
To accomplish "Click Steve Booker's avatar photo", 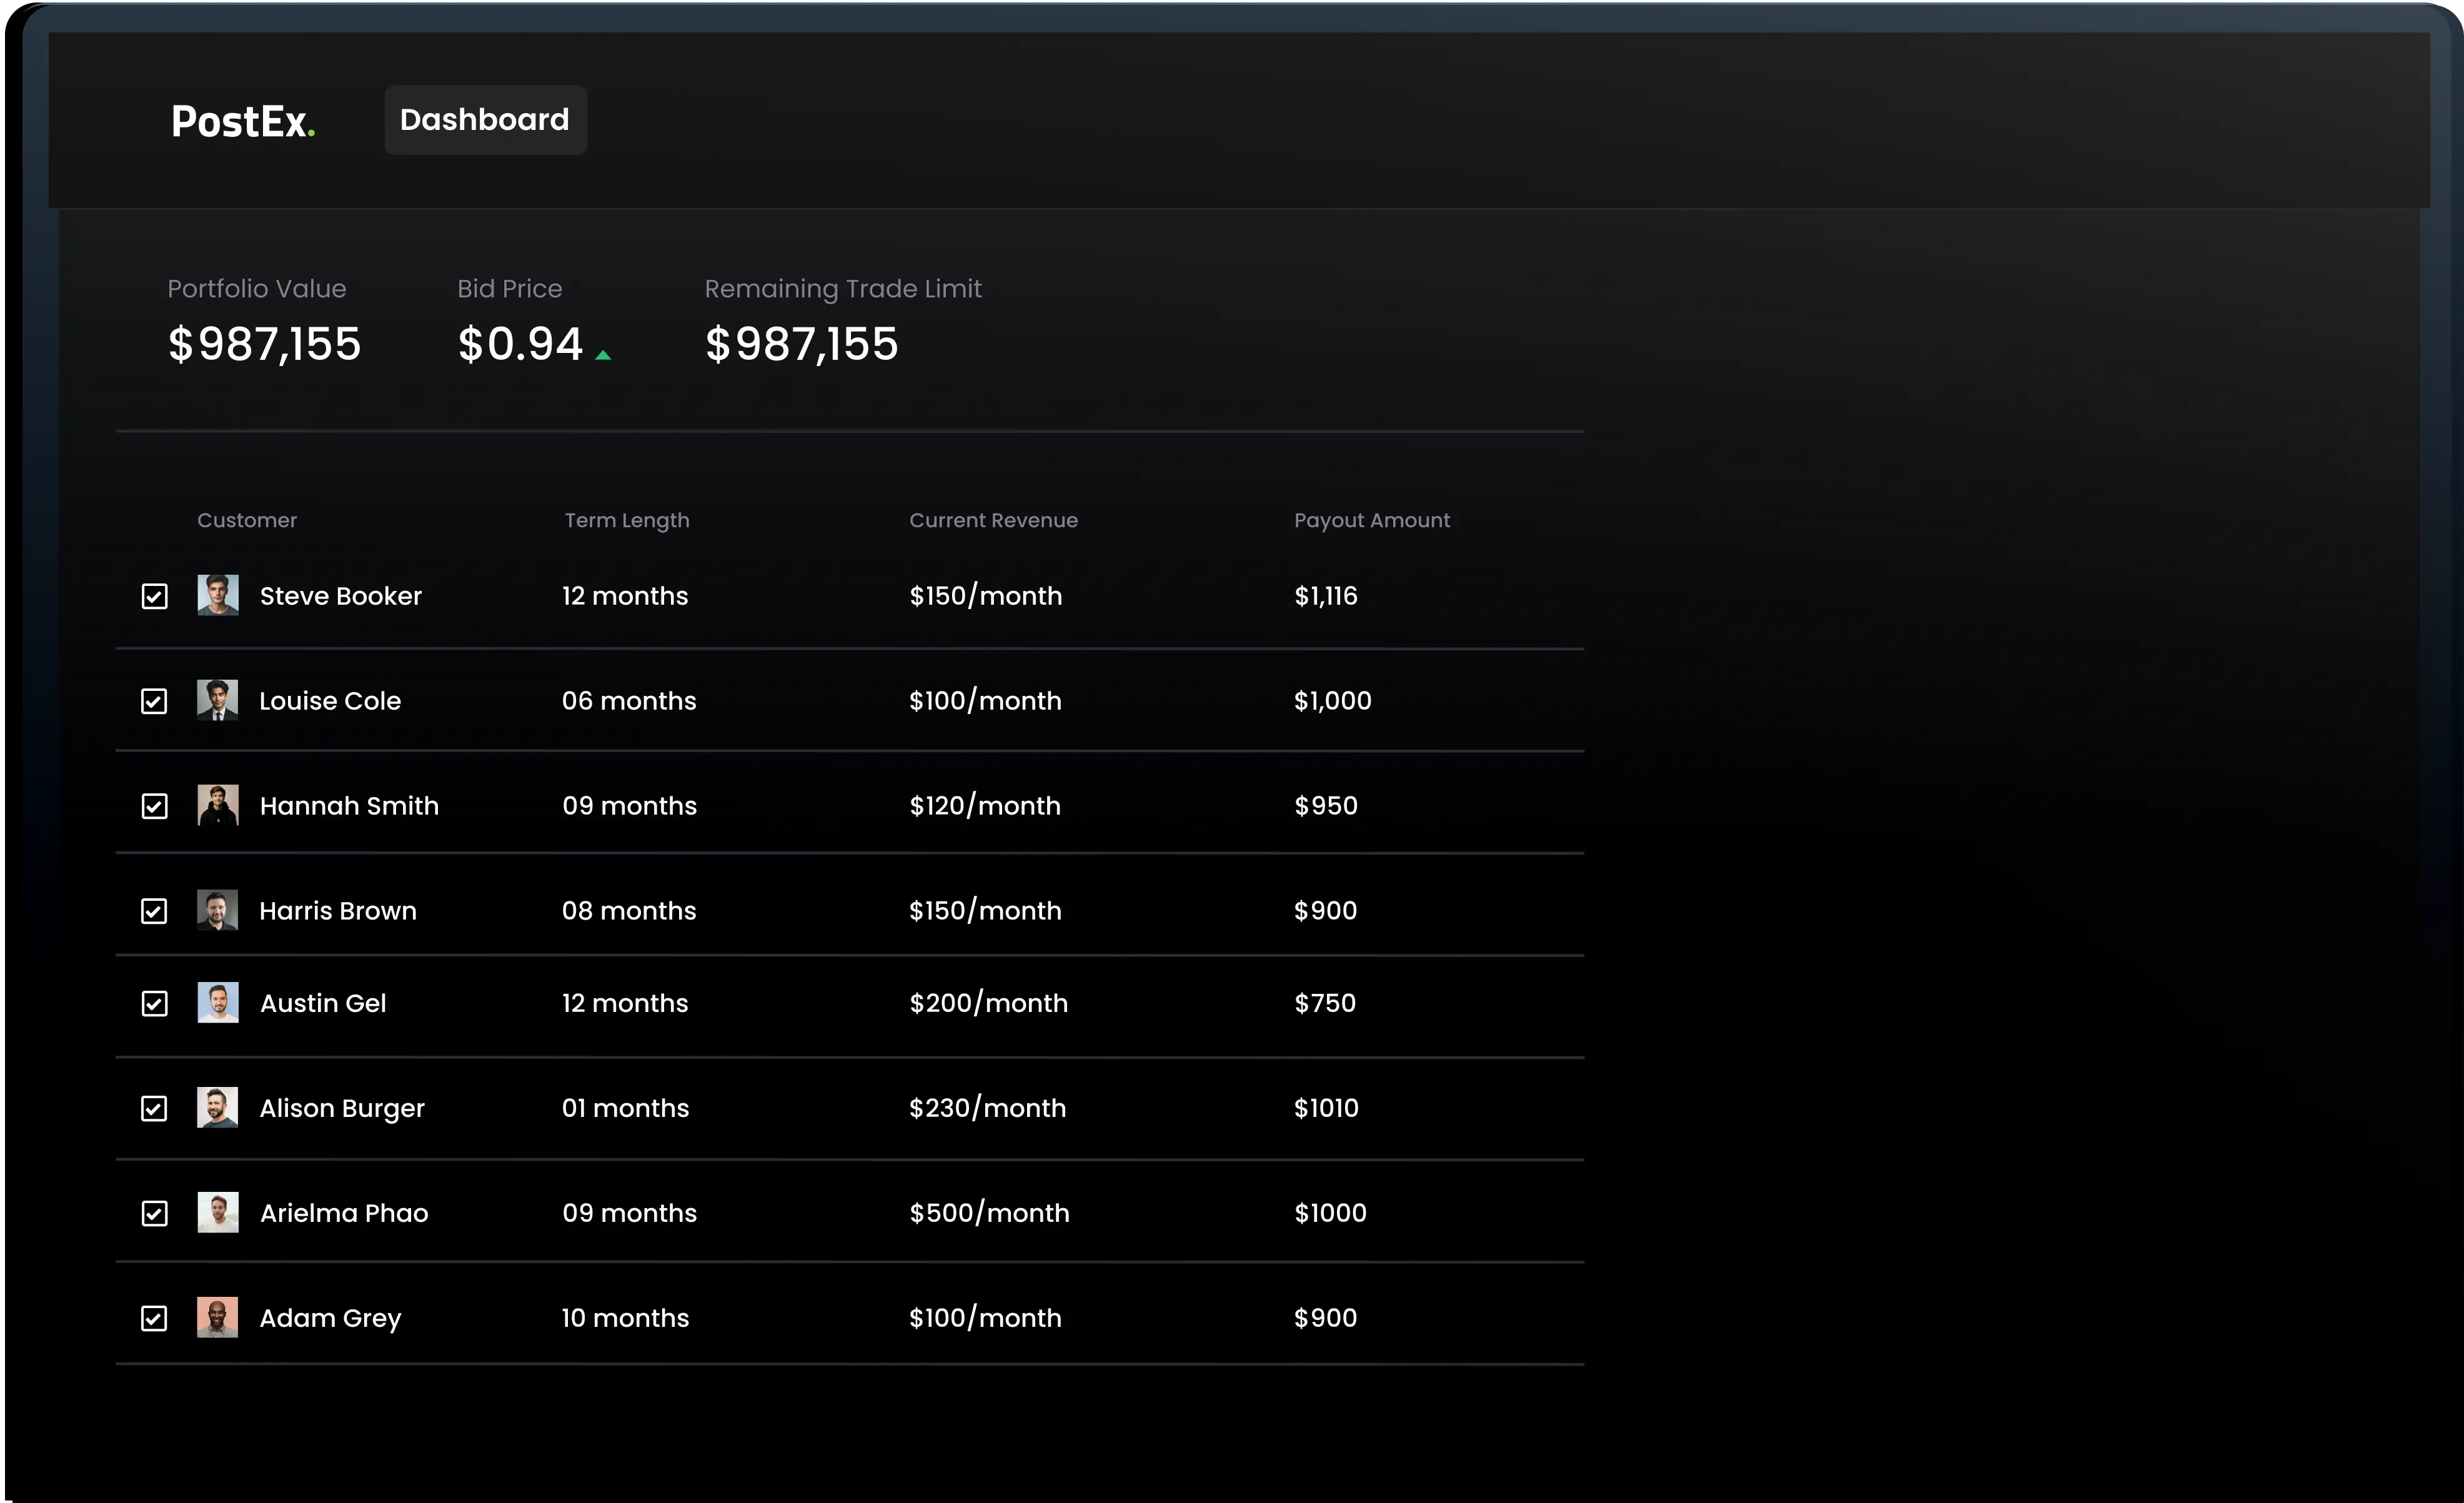I will coord(217,595).
